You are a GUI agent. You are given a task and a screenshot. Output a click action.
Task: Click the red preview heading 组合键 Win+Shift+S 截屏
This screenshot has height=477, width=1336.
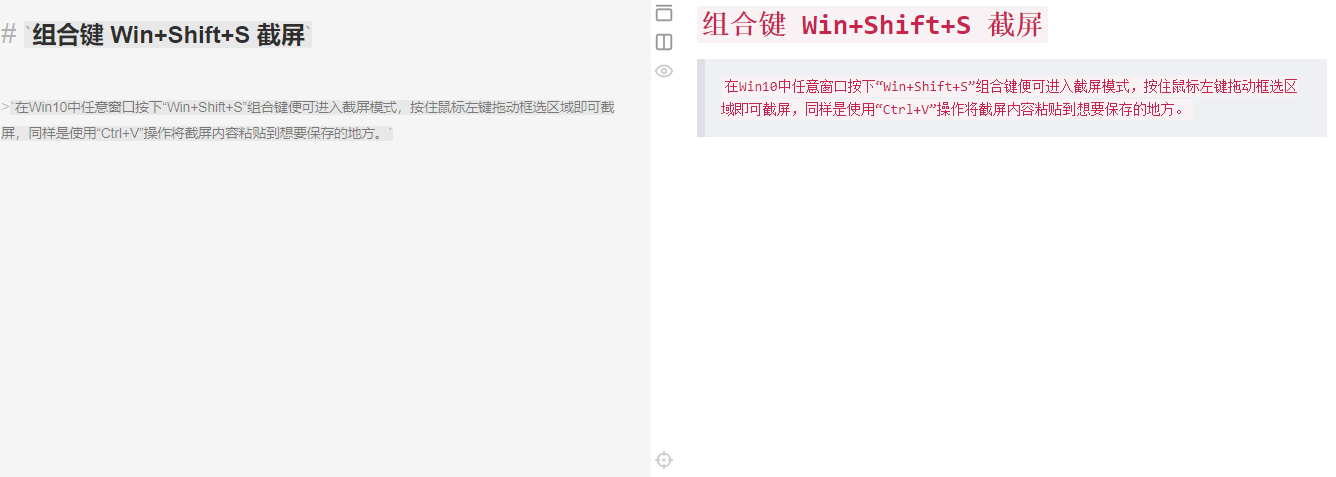point(872,25)
